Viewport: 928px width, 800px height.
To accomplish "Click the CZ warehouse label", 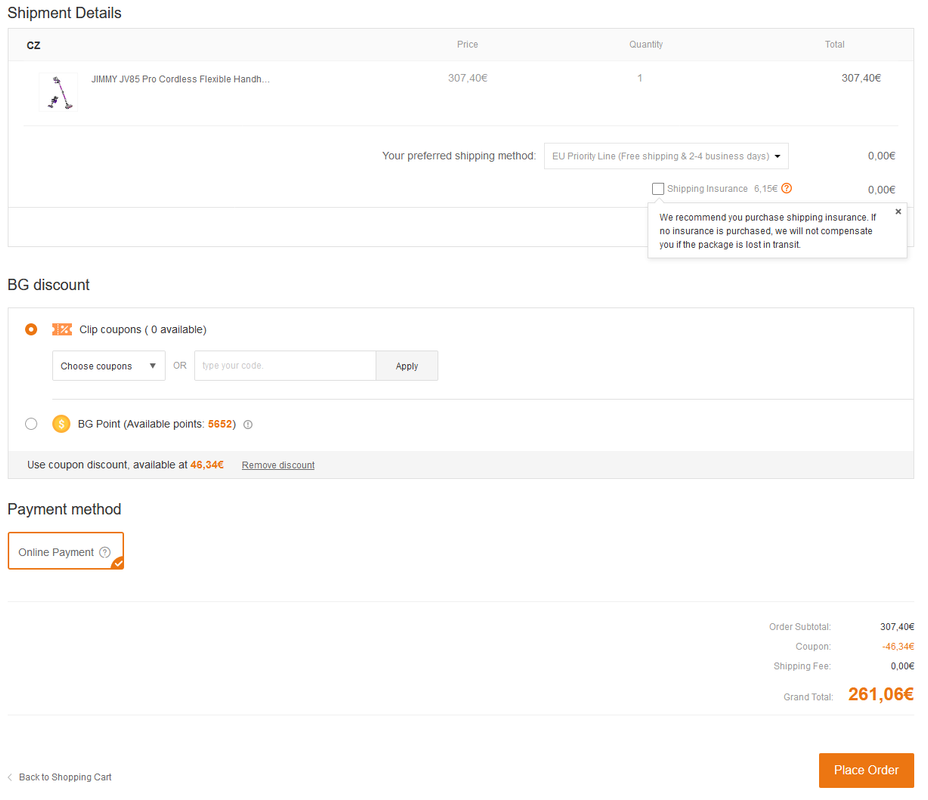I will pyautogui.click(x=34, y=46).
